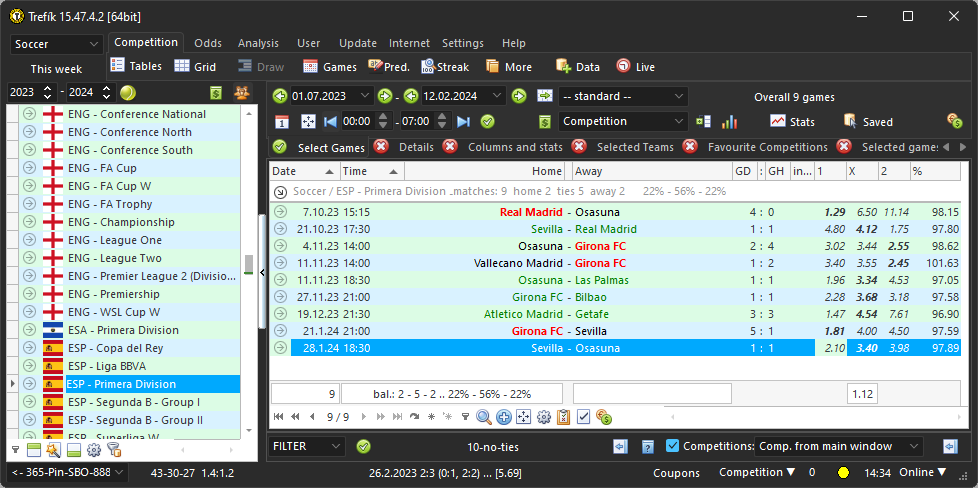Screen dimensions: 978x488
Task: Toggle the Competitions checkbox
Action: coord(672,446)
